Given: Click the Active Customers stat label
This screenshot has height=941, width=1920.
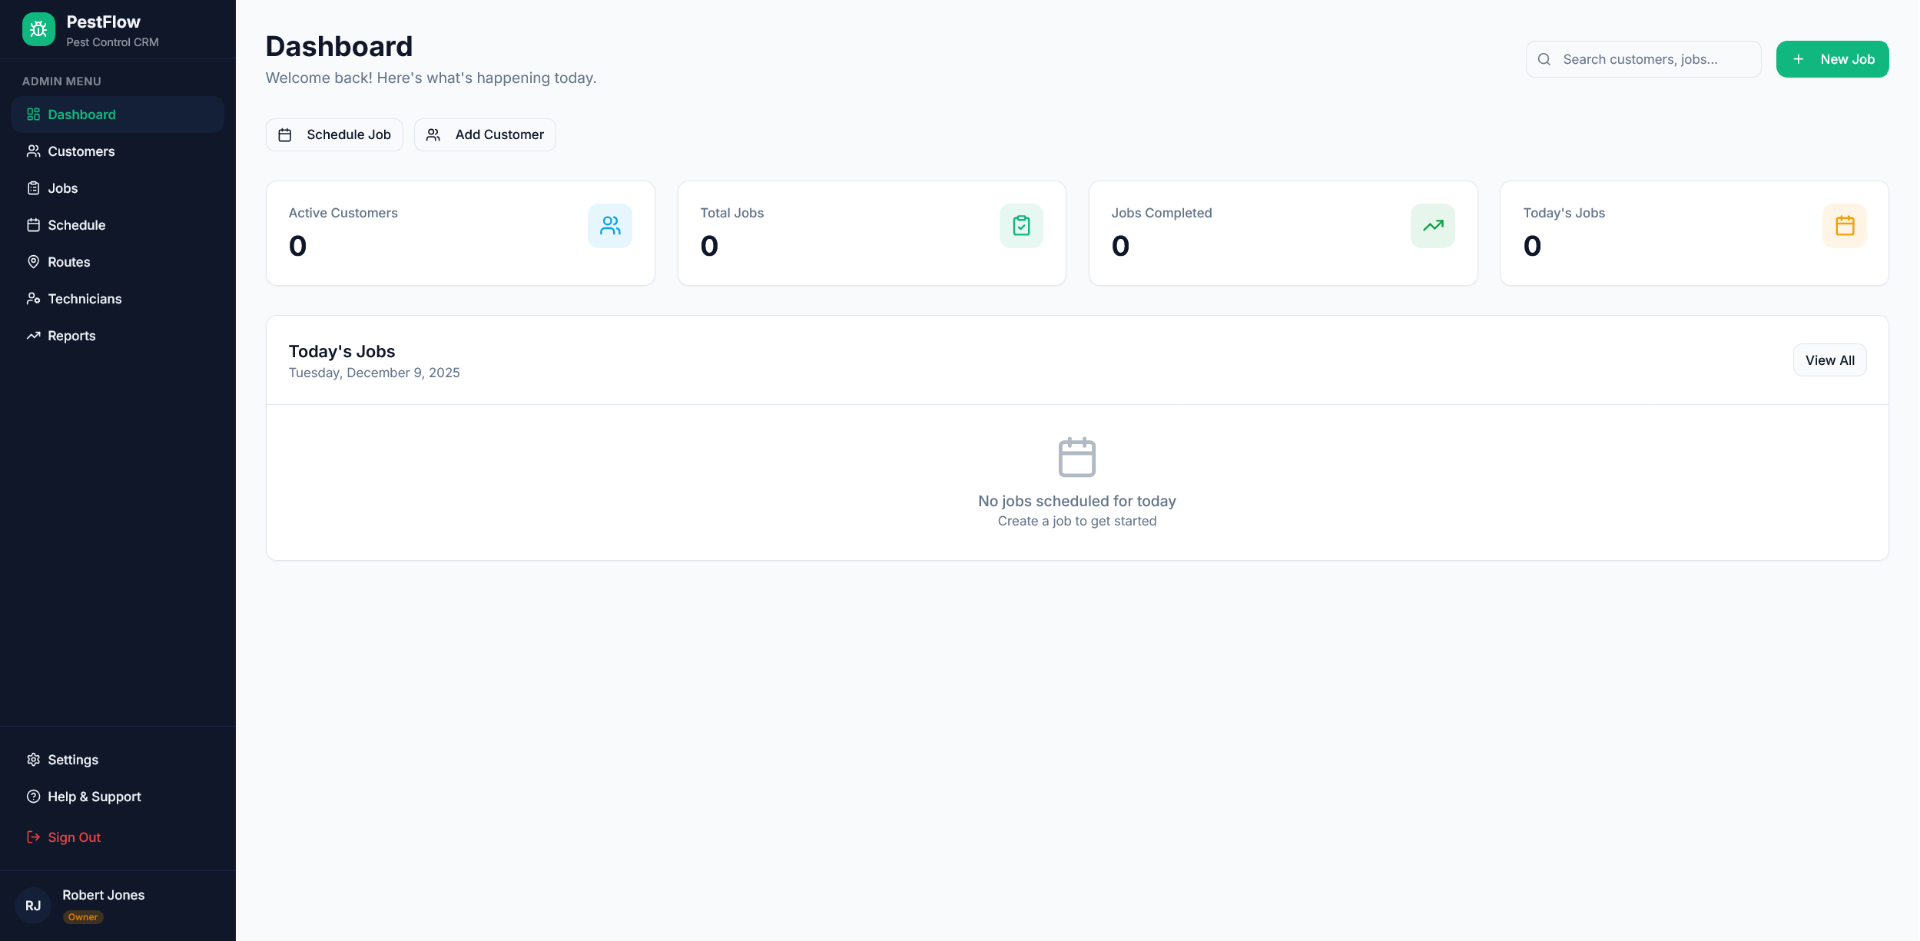Looking at the screenshot, I should tap(343, 213).
